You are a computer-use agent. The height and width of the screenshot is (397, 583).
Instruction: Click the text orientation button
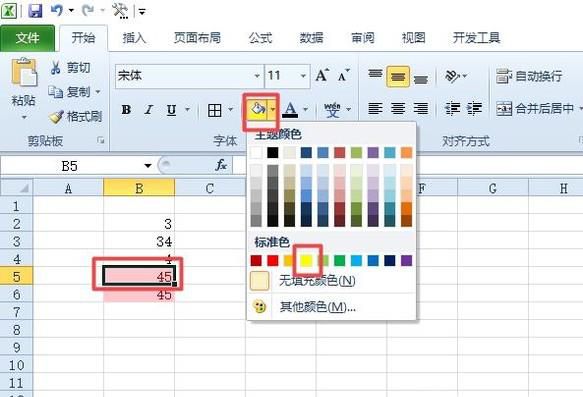click(452, 76)
